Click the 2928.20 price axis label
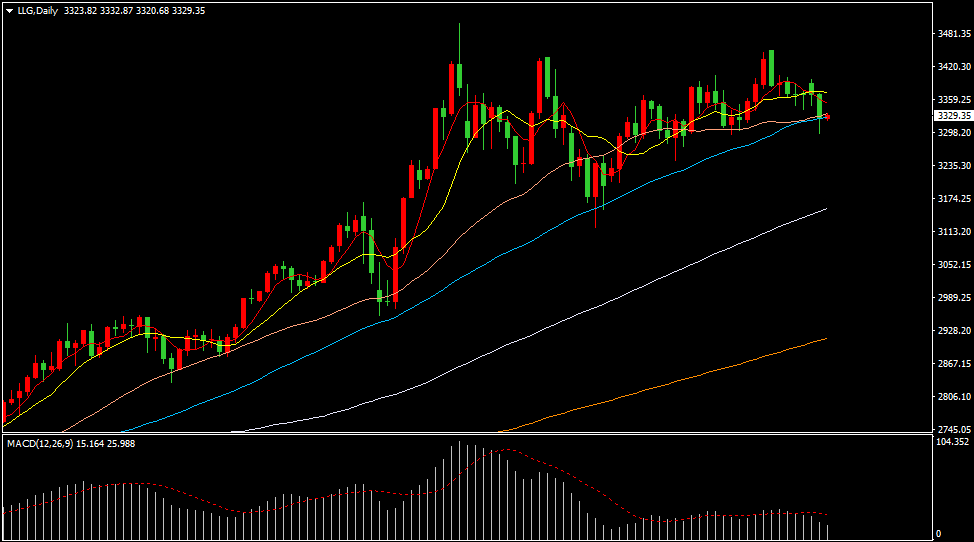 pyautogui.click(x=954, y=331)
